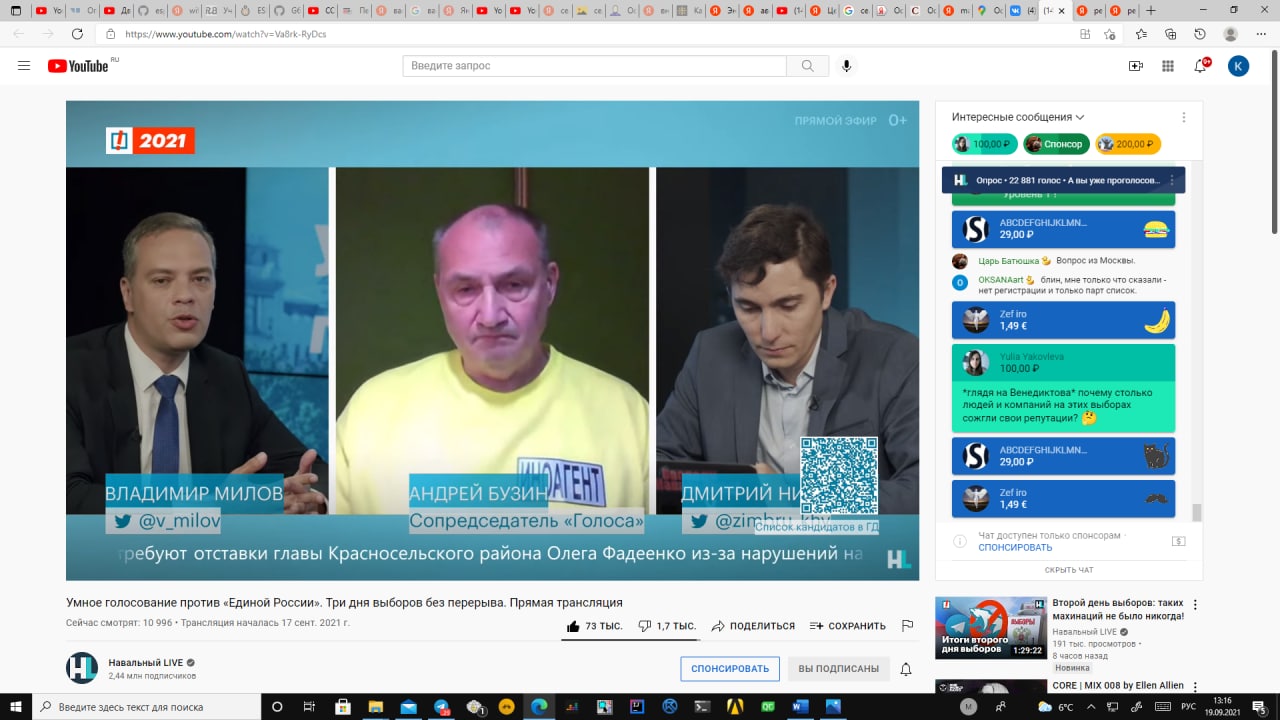Open Windows Start menu
The image size is (1280, 720).
tap(16, 706)
